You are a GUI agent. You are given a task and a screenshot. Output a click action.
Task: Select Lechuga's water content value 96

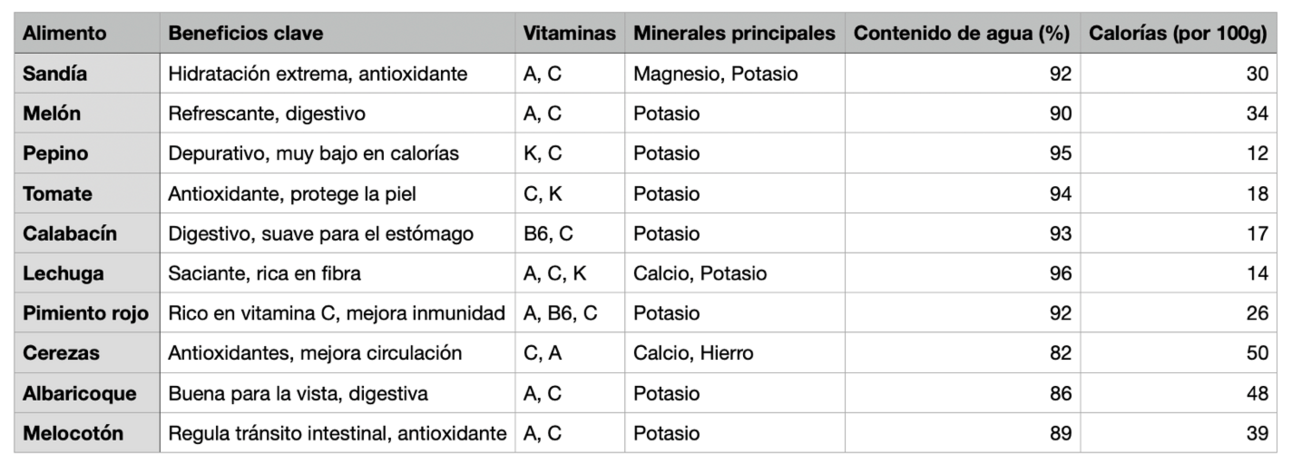coord(962,274)
